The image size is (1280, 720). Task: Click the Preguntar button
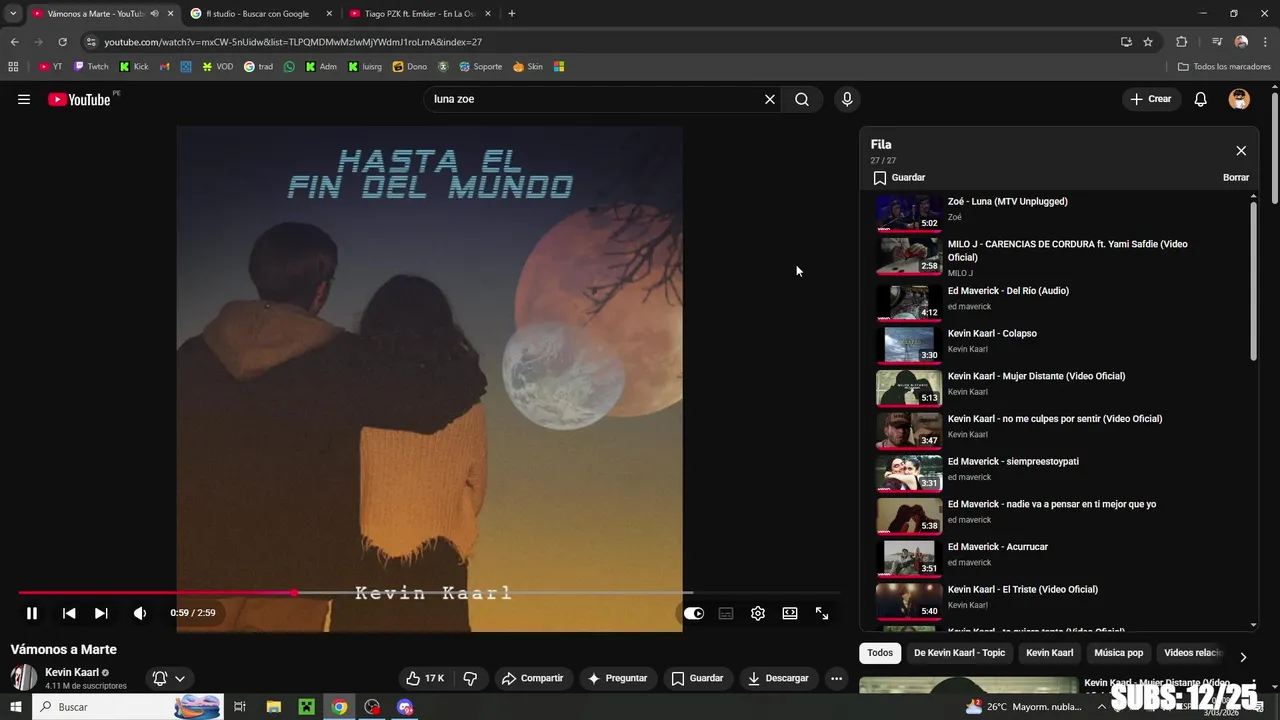coord(618,678)
